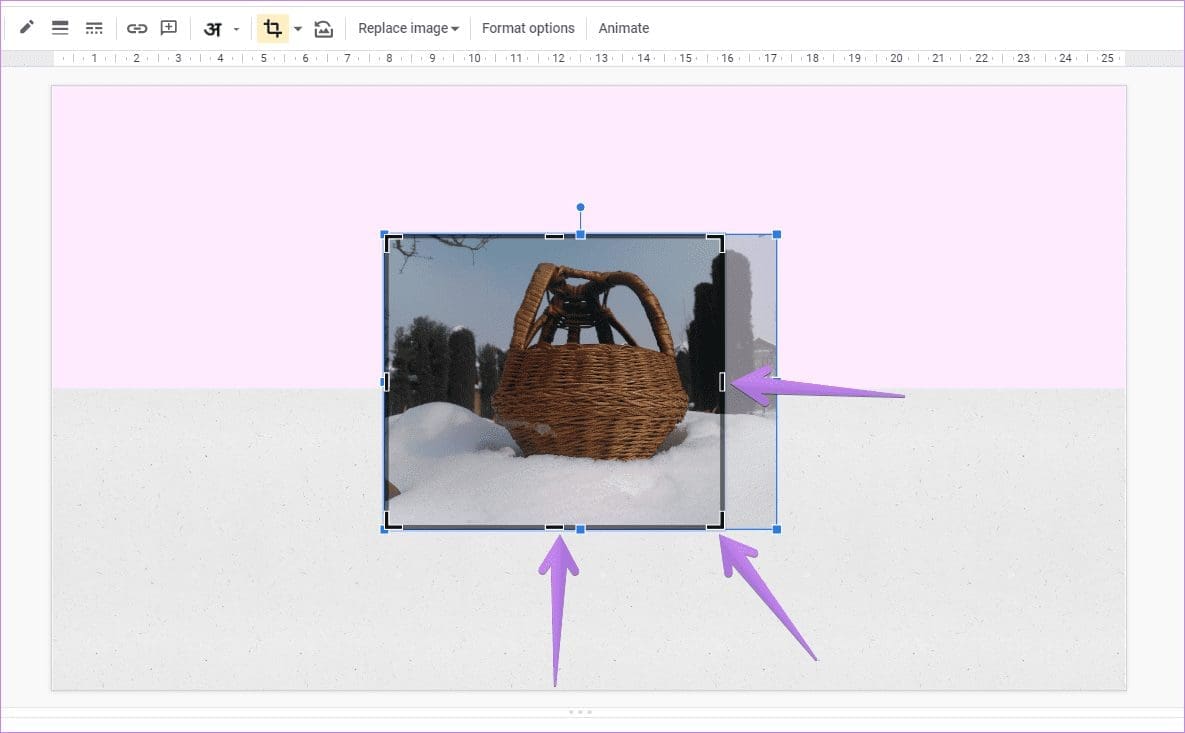Click the Animate button

point(623,28)
